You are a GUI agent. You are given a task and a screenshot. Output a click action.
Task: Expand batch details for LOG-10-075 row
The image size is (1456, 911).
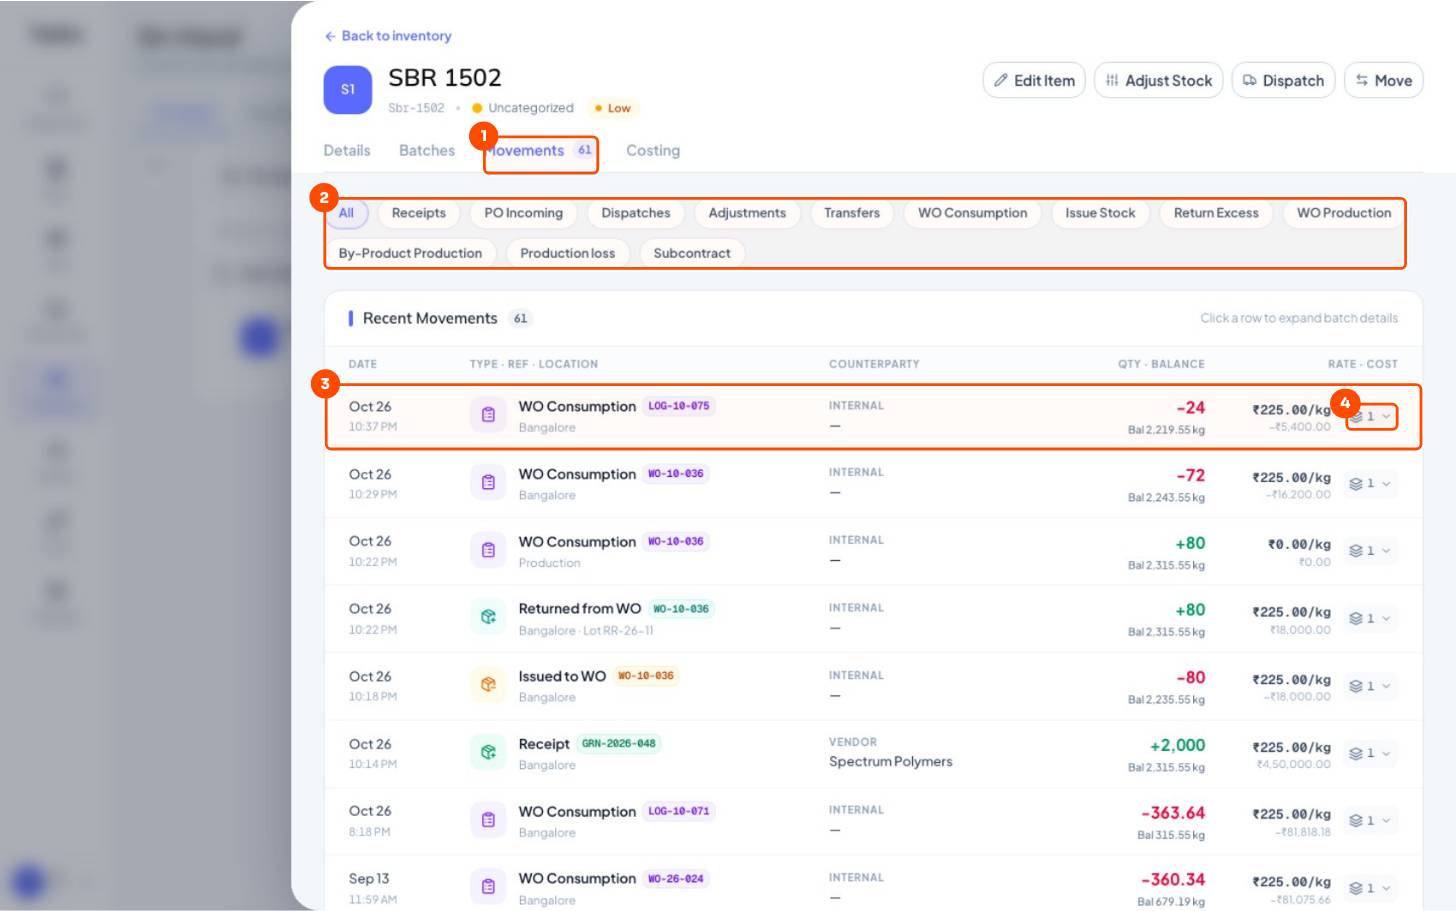point(1371,416)
